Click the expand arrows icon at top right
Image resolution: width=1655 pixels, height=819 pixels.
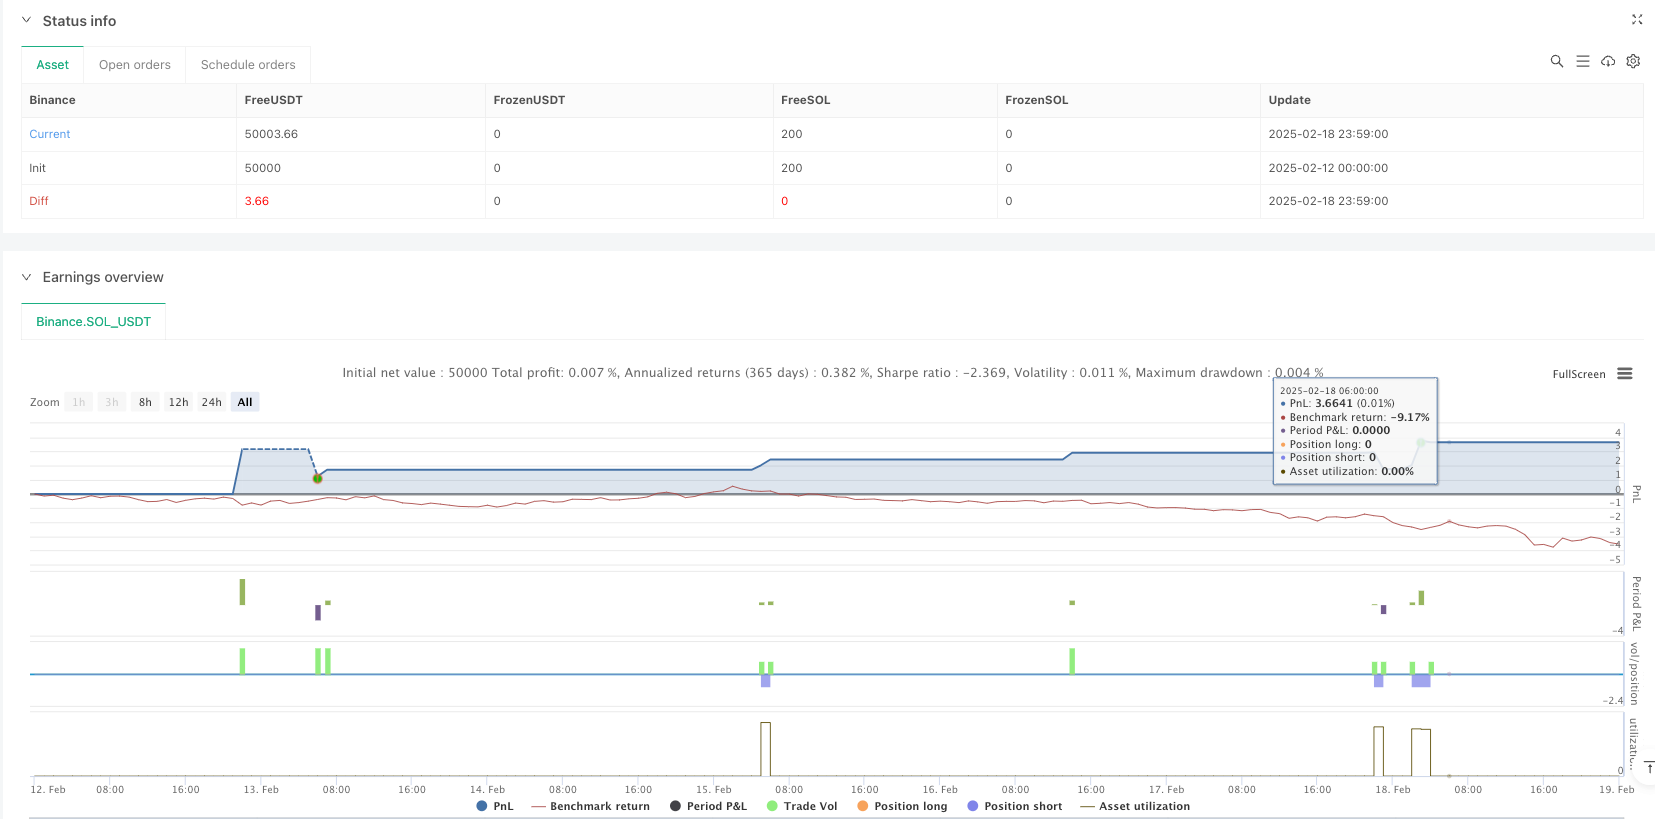pos(1637,20)
